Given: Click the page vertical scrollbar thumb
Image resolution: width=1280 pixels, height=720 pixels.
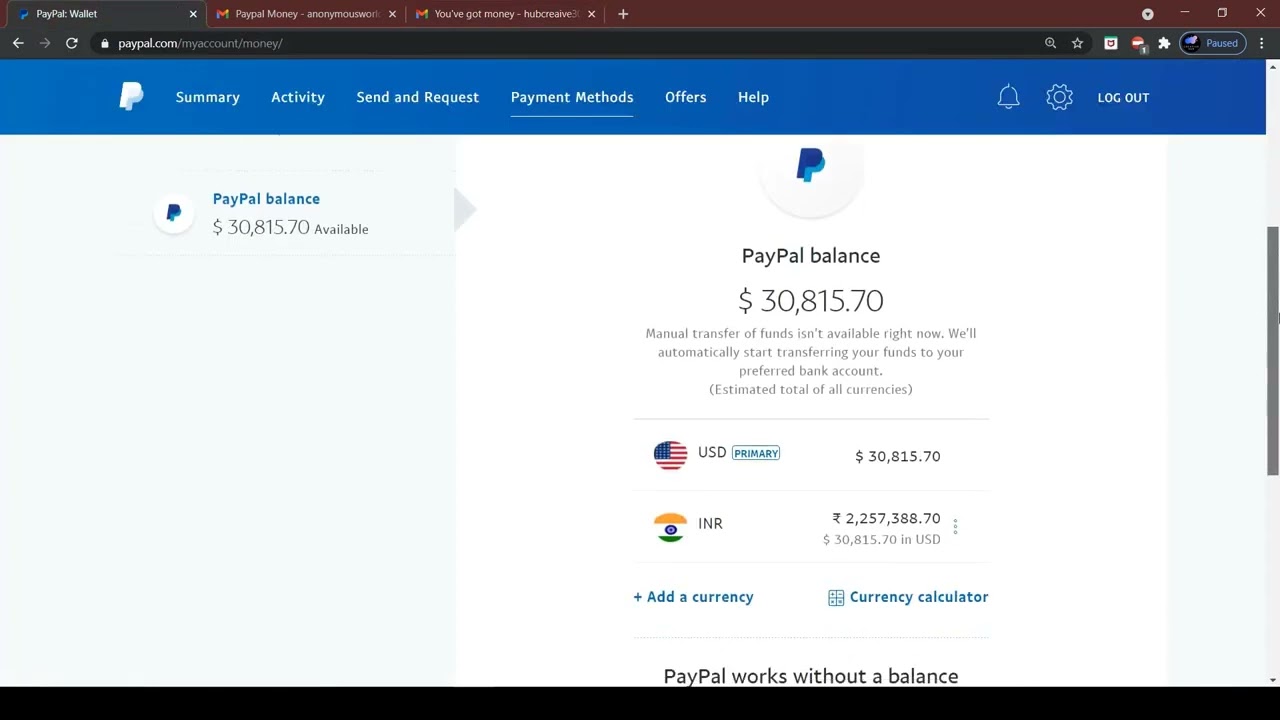Looking at the screenshot, I should [1273, 350].
